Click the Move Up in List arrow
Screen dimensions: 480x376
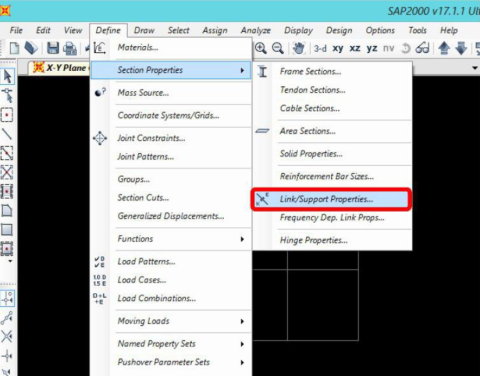[x=444, y=48]
